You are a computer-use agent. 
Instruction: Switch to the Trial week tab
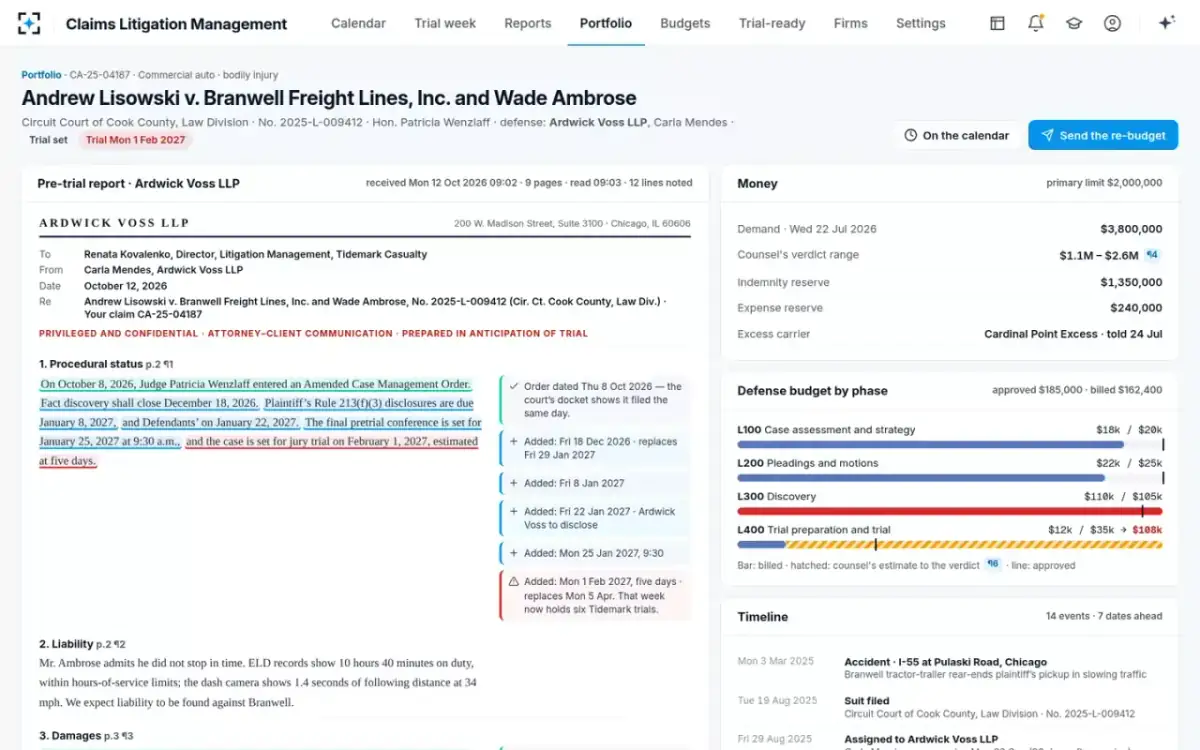445,23
